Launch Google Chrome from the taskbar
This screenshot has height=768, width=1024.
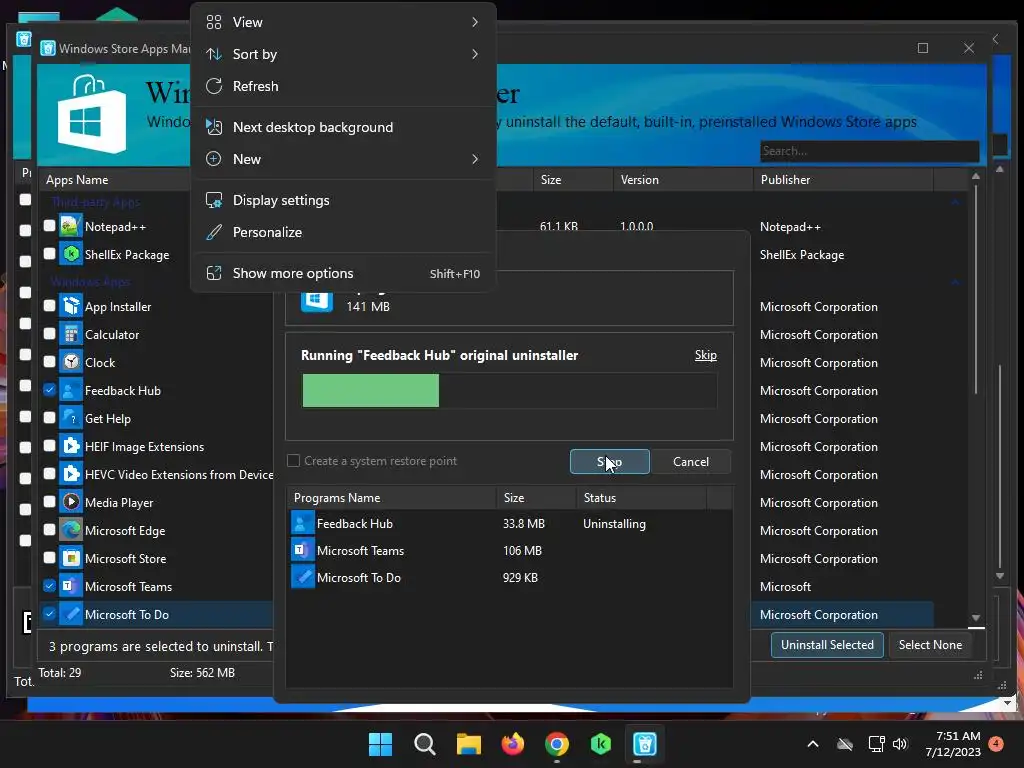556,744
